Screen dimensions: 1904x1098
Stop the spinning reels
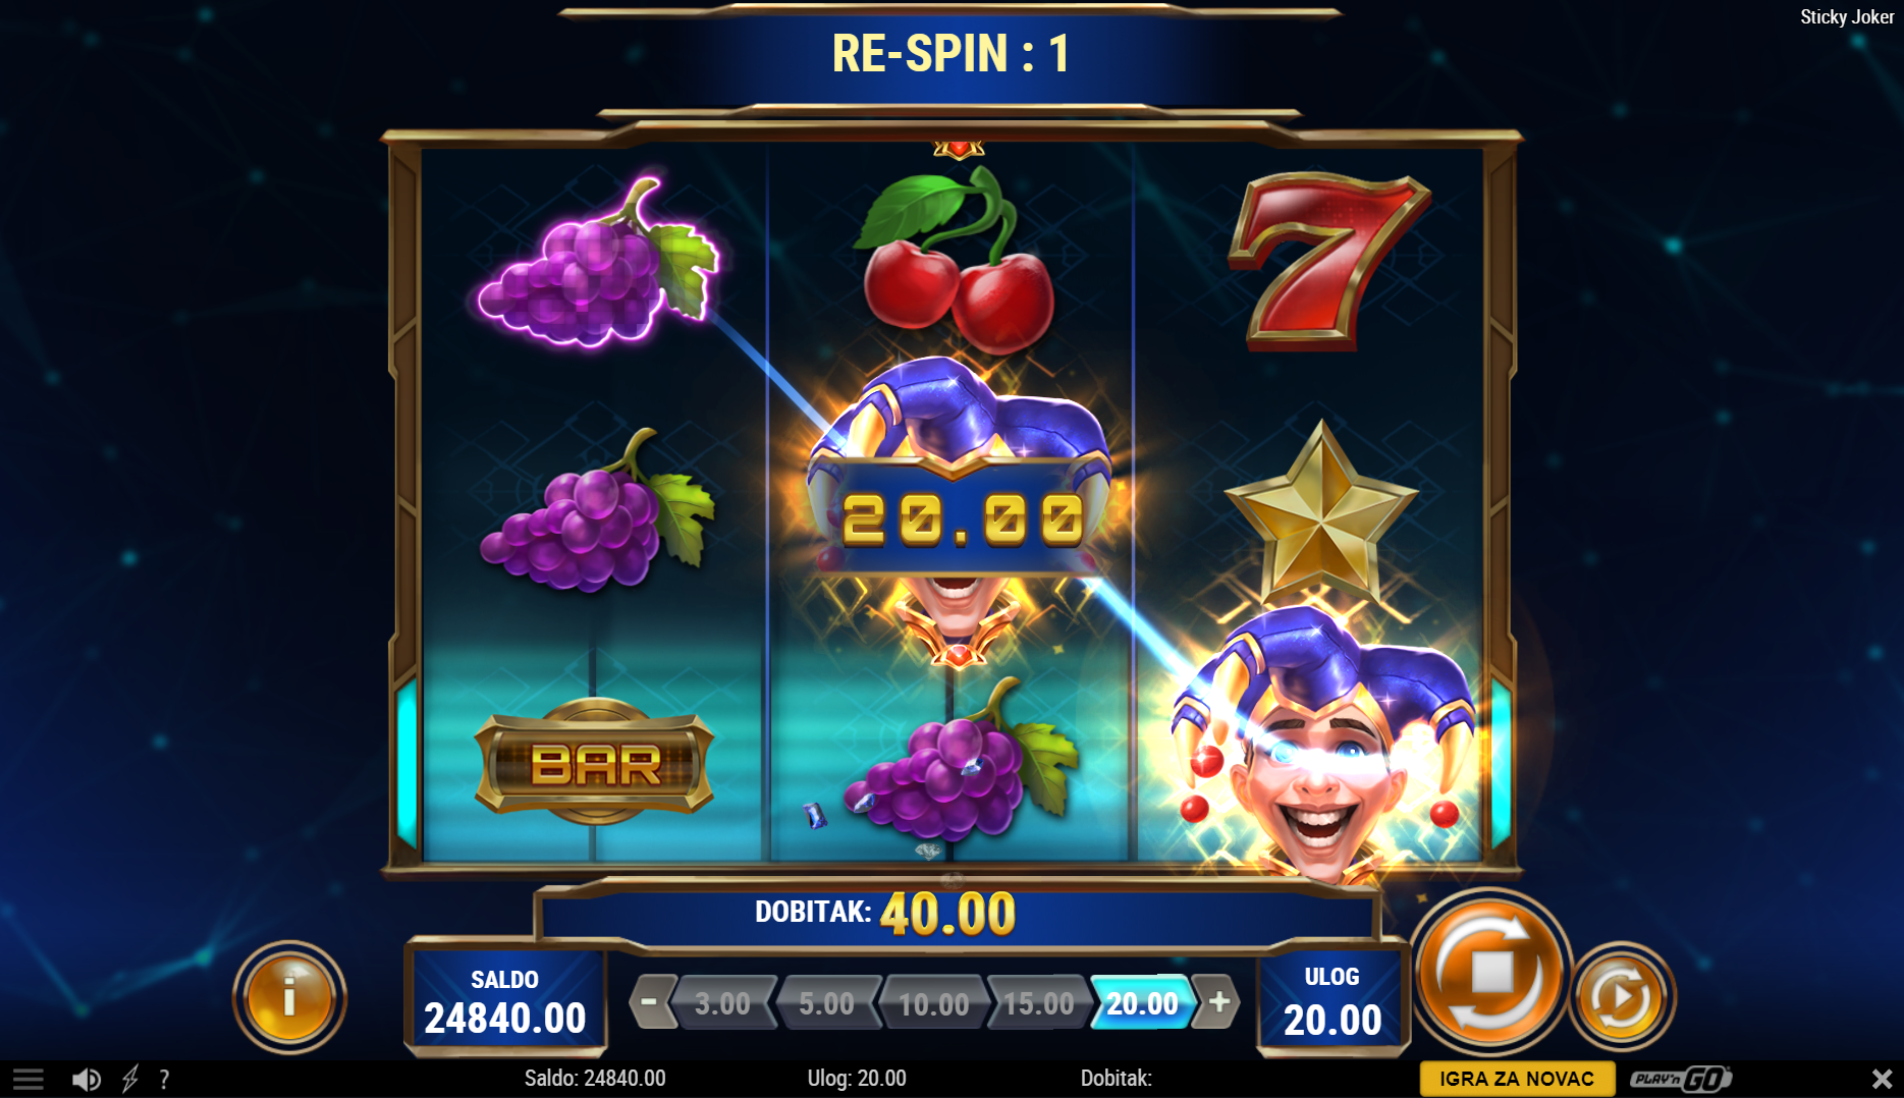tap(1490, 971)
